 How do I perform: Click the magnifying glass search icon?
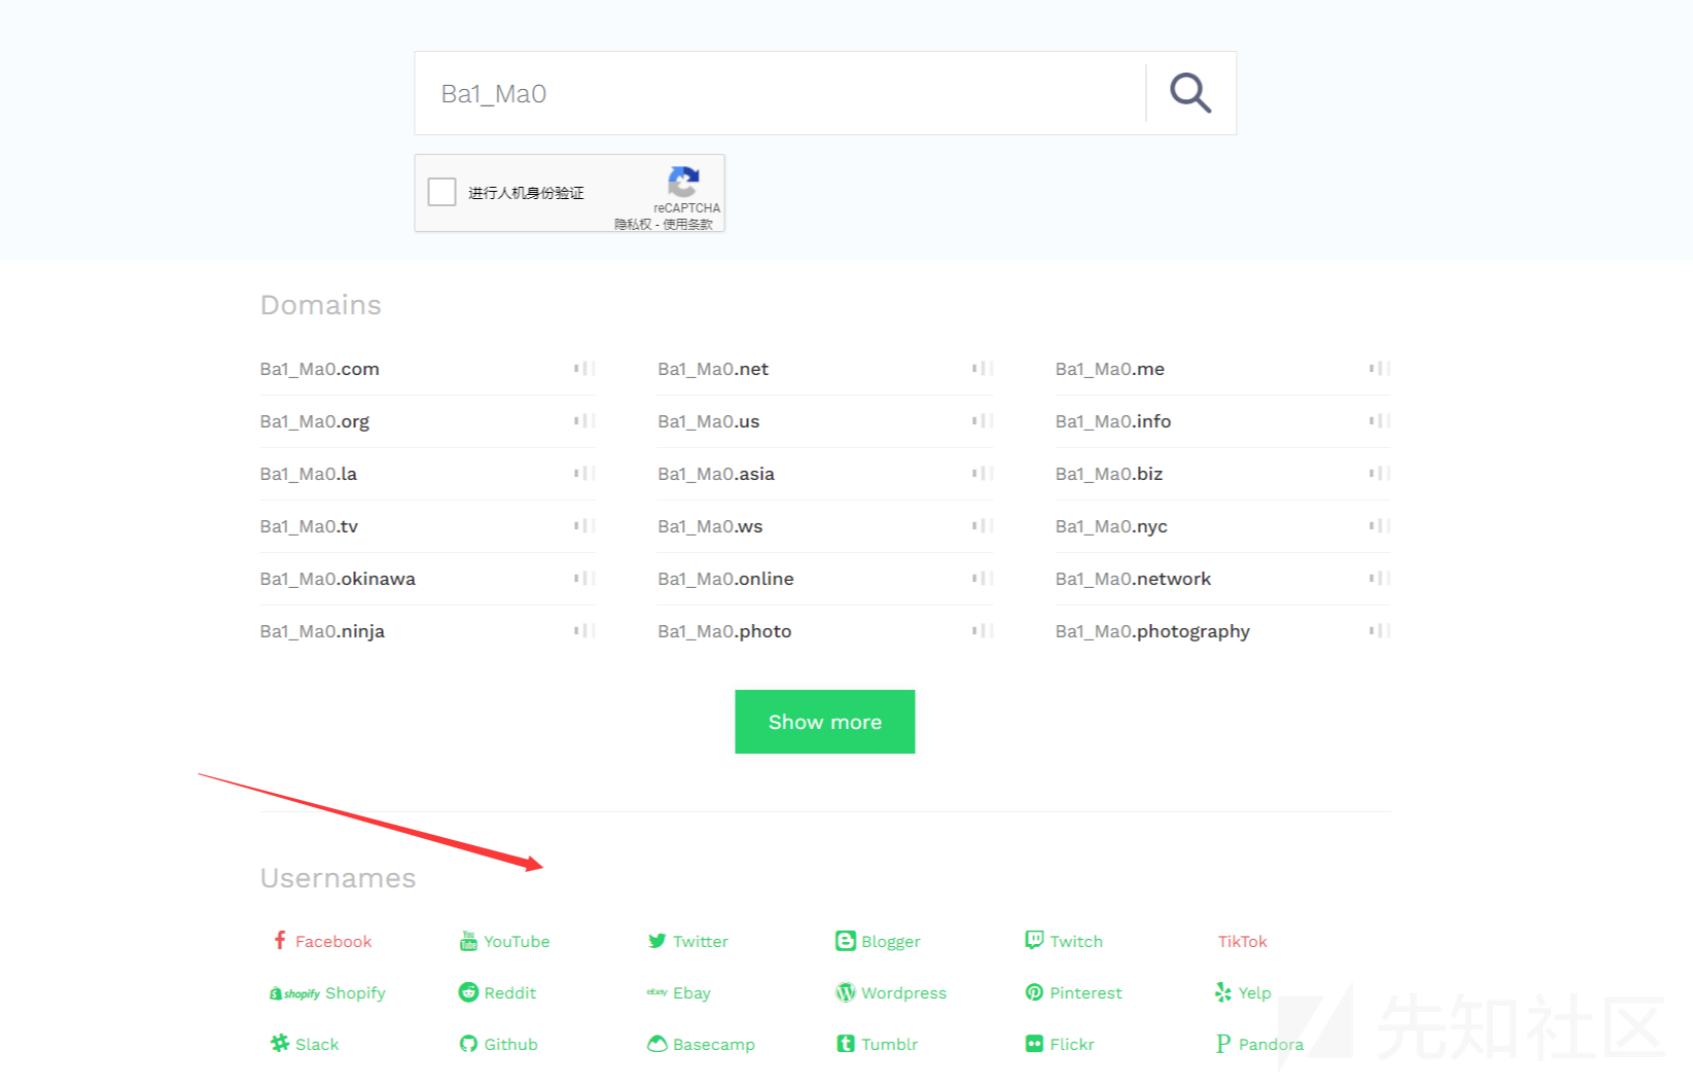point(1190,93)
